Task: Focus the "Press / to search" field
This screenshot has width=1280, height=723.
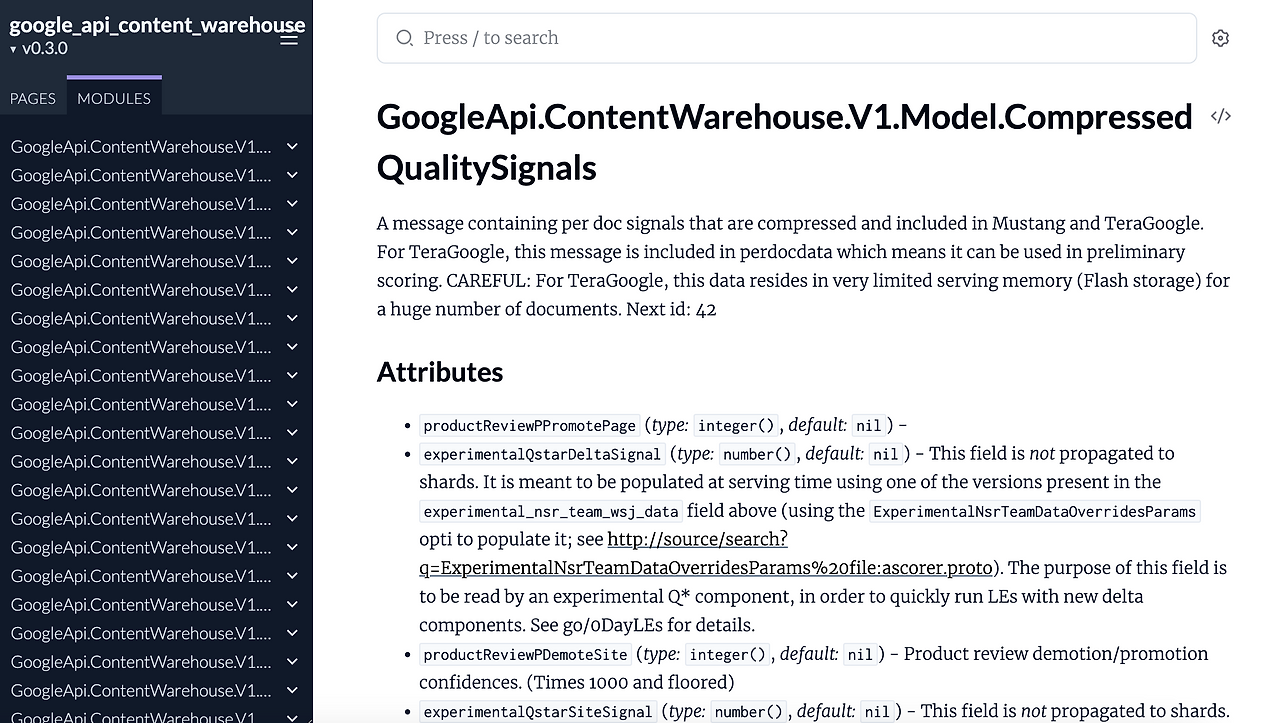Action: [x=786, y=38]
